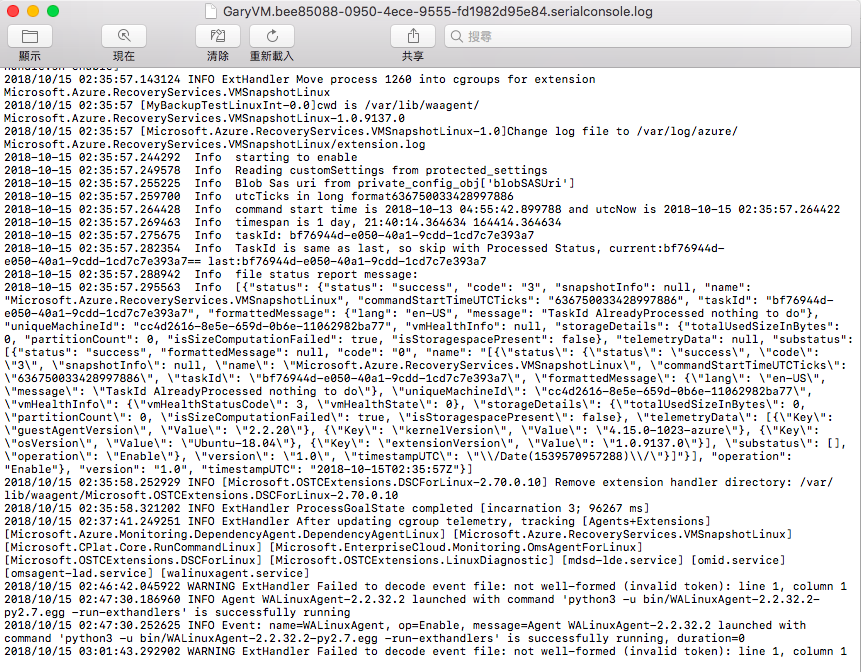Click '02:47:30.186960 INFO Agent WALinuxAgent' line

(412, 600)
